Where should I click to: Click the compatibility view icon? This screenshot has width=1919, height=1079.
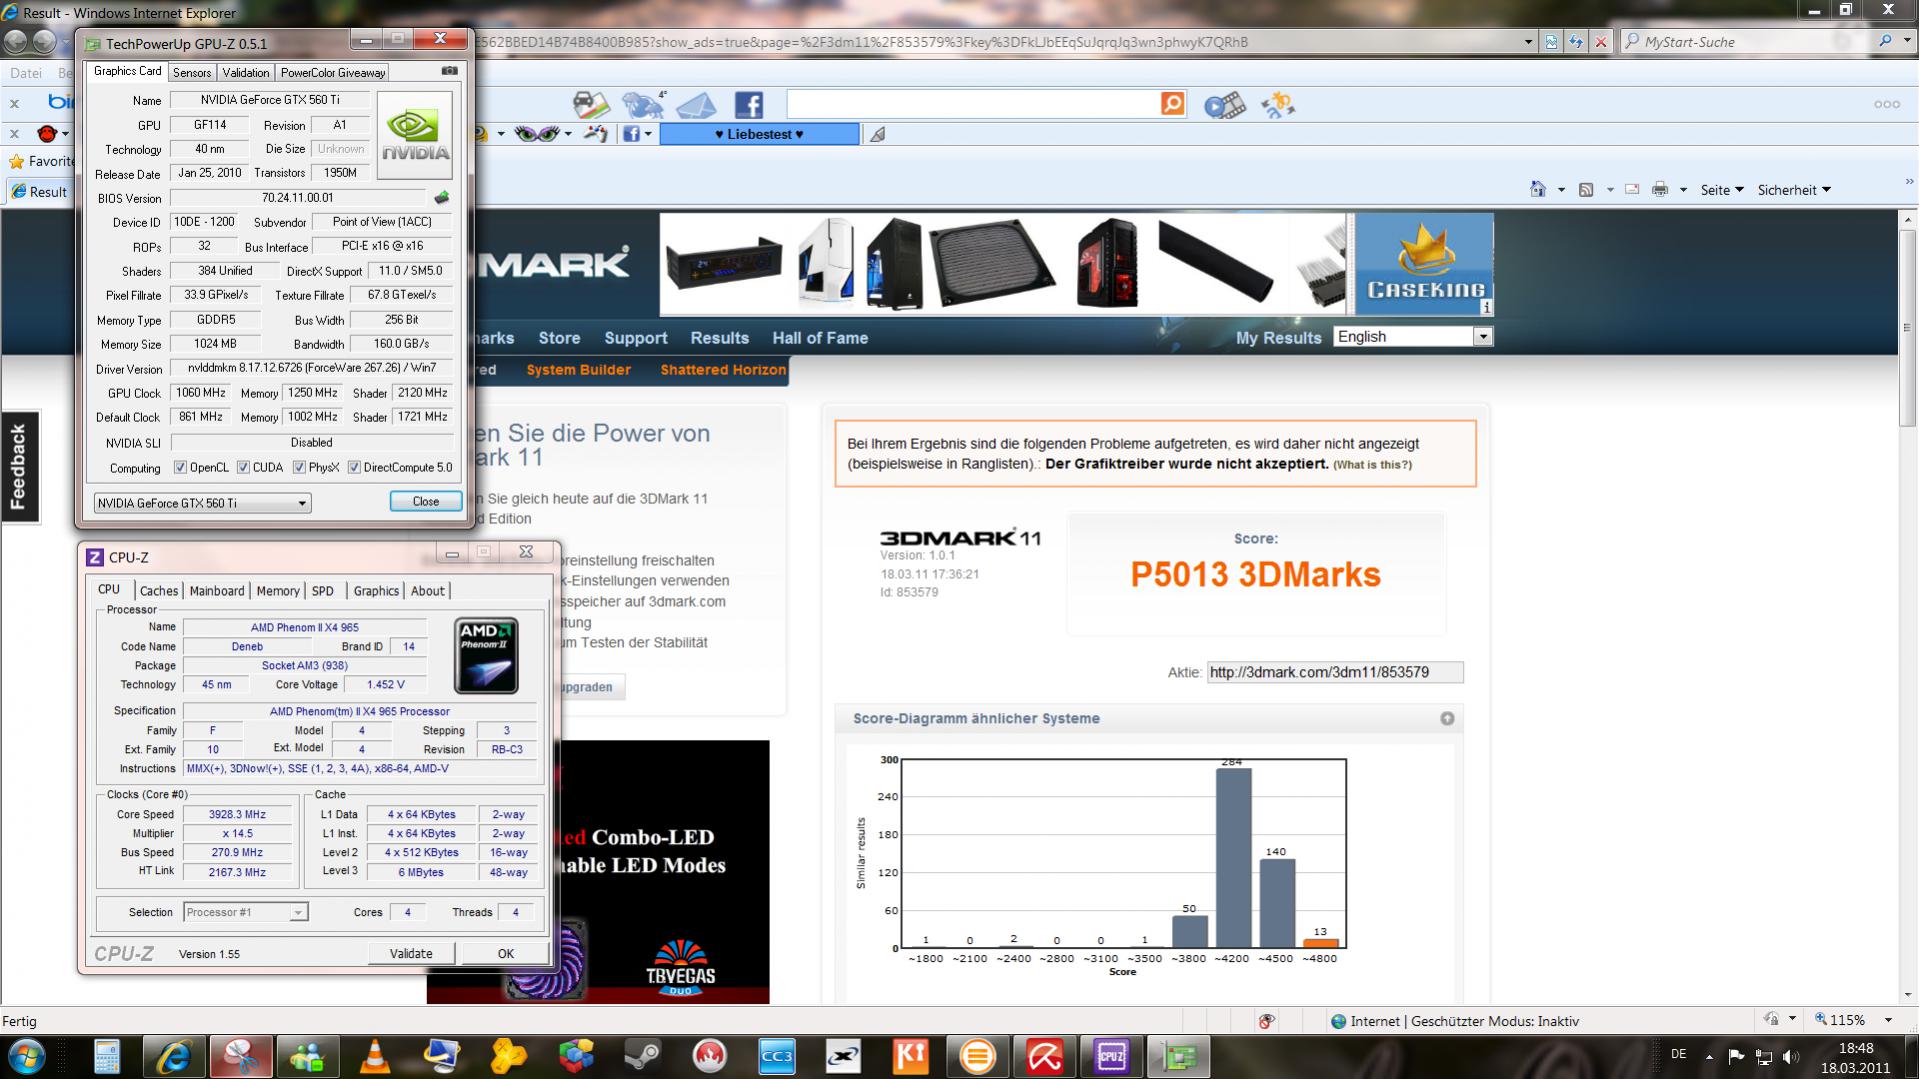(1551, 42)
